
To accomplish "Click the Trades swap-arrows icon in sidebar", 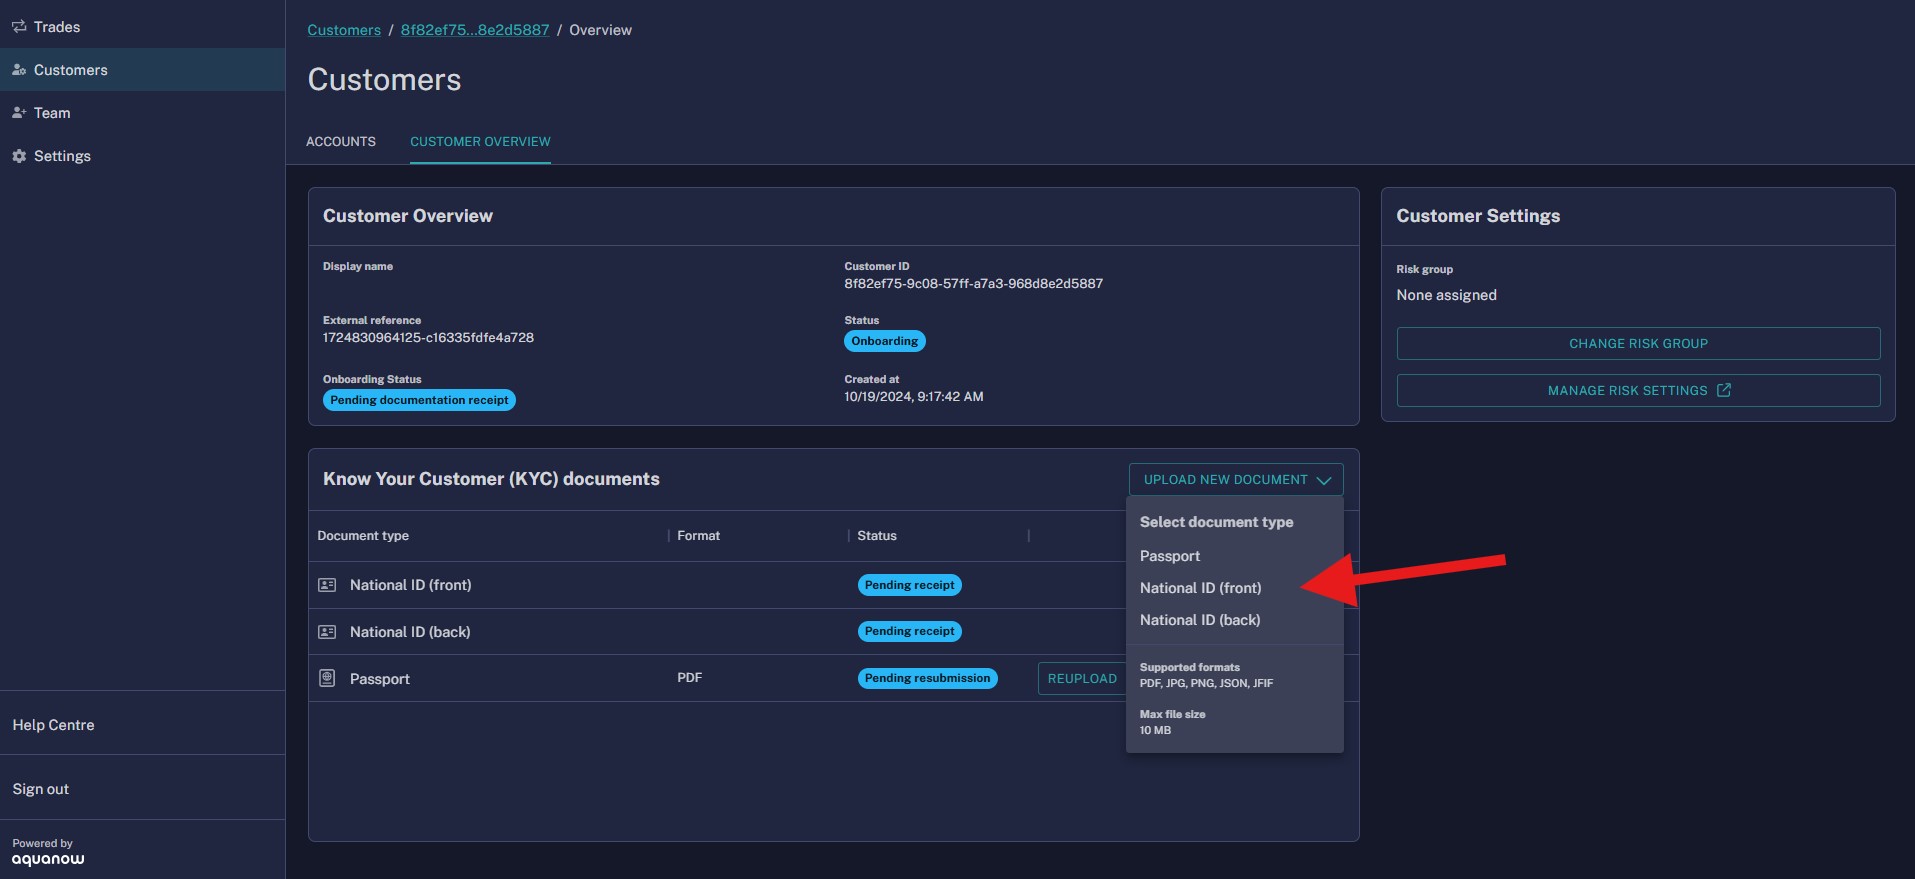I will tap(19, 27).
